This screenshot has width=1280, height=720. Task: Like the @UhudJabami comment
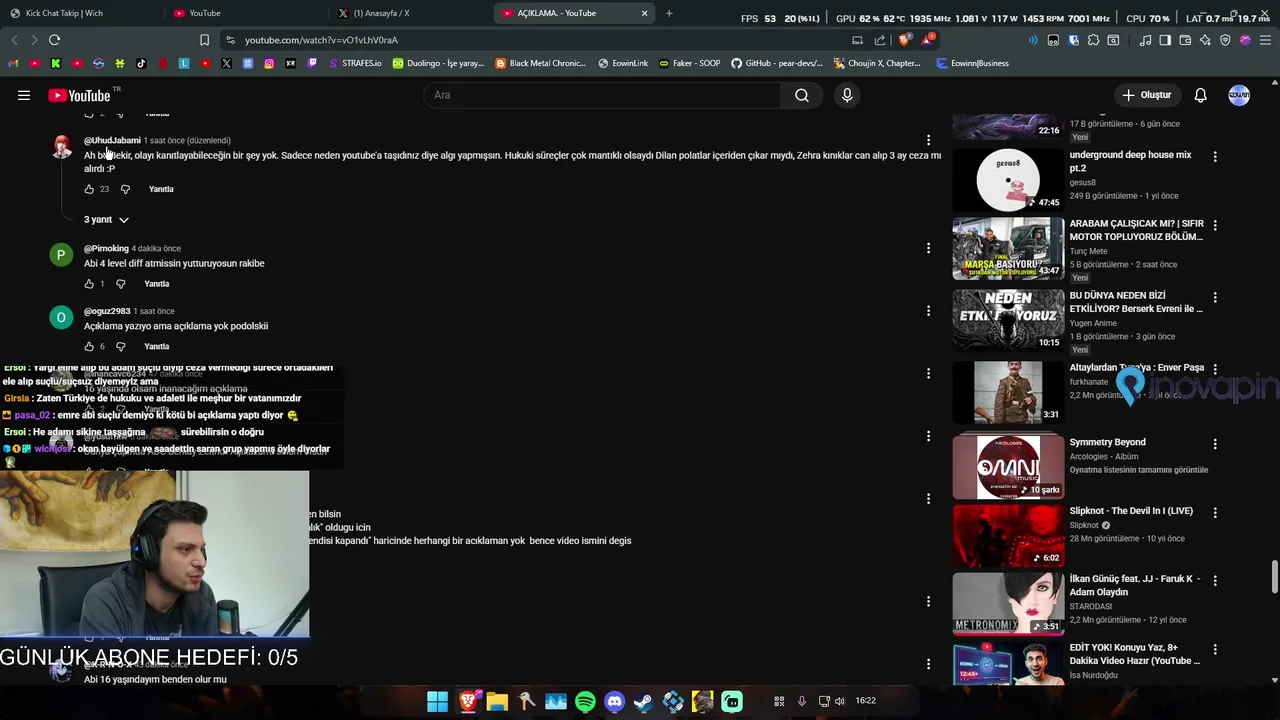coord(89,189)
